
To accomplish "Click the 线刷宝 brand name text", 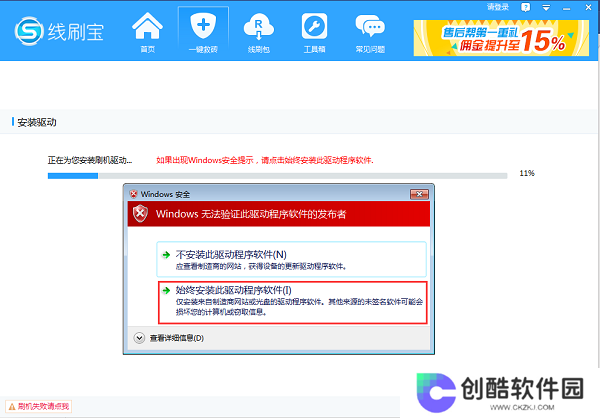I will (76, 32).
